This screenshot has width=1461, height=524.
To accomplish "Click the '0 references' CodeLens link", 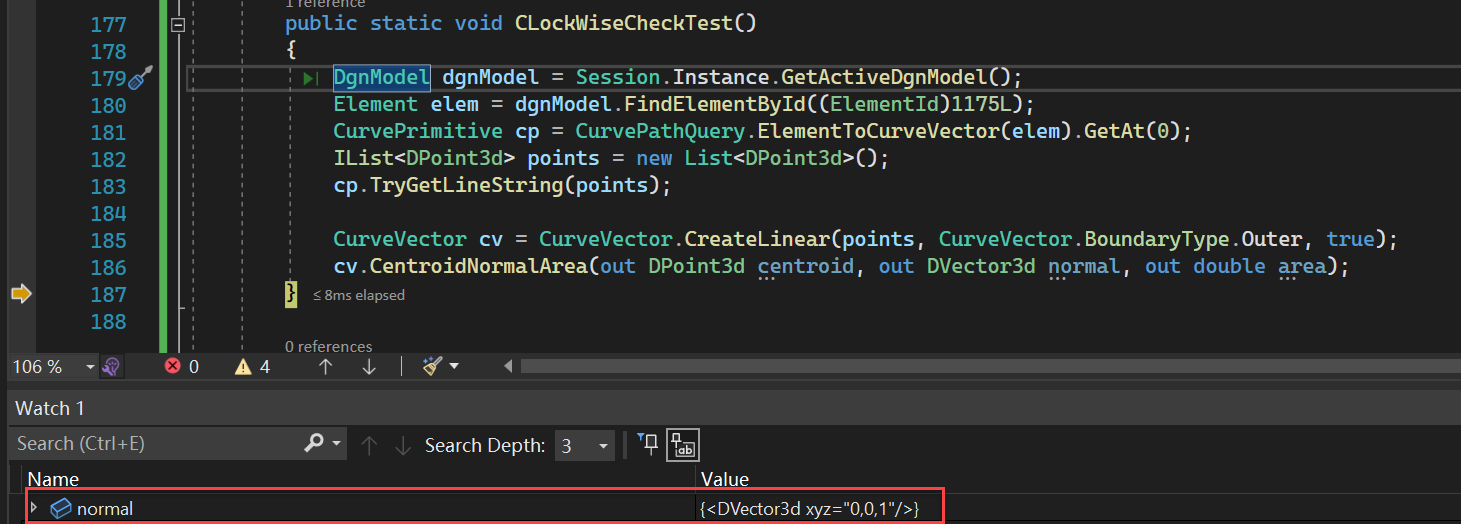I will click(x=328, y=346).
